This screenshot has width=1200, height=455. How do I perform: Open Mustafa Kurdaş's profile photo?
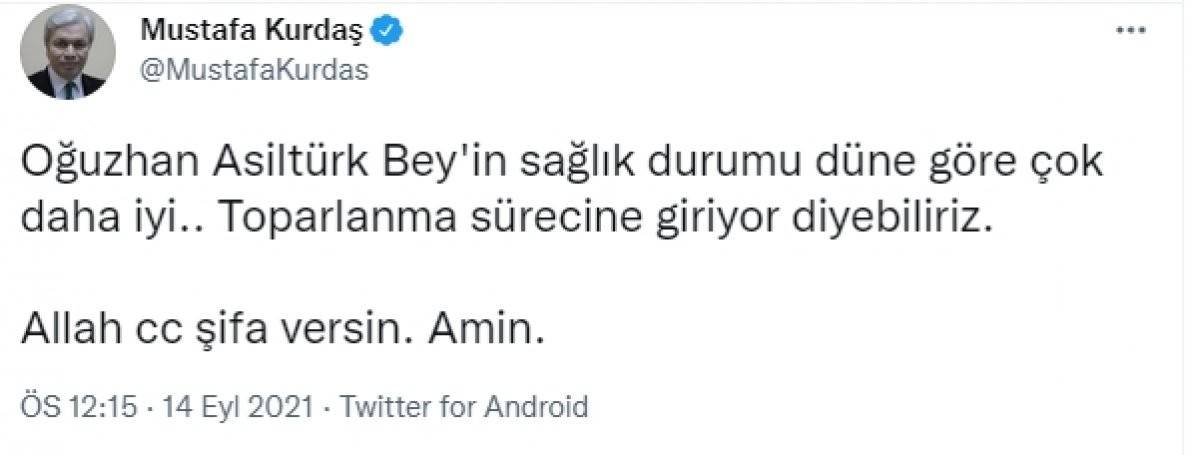68,52
